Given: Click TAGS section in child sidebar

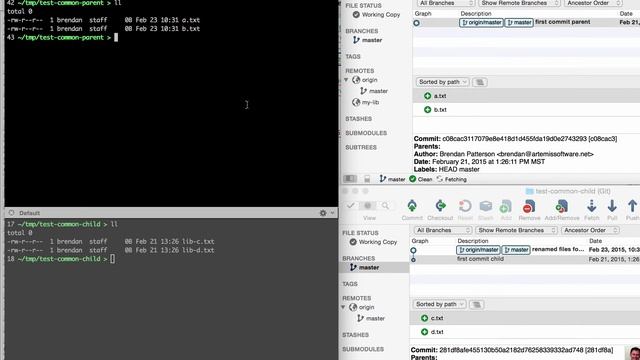Looking at the screenshot, I should click(x=350, y=284).
